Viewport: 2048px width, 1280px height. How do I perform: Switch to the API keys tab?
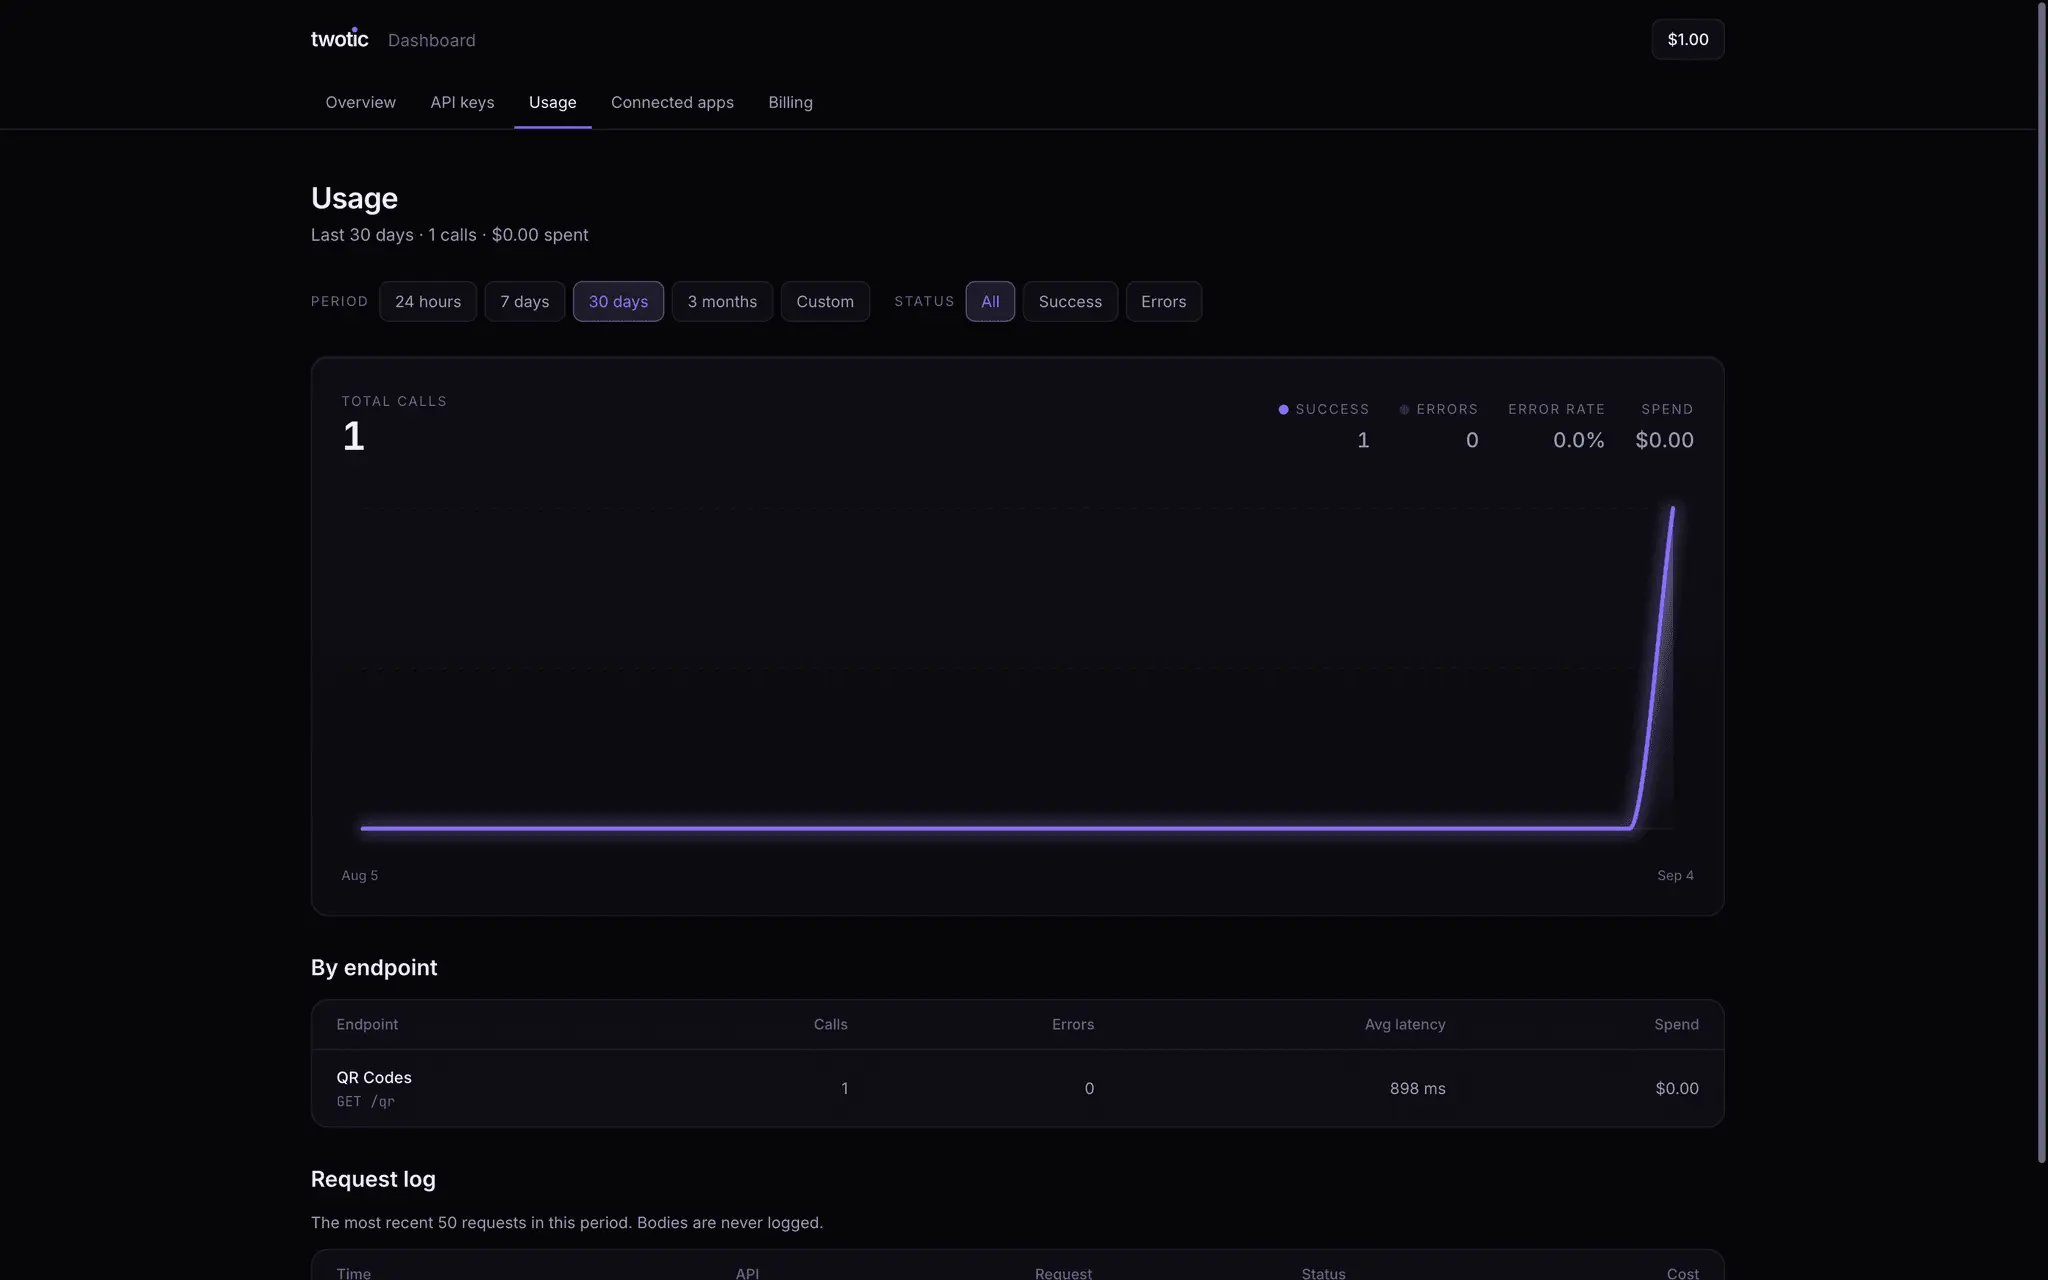[462, 102]
